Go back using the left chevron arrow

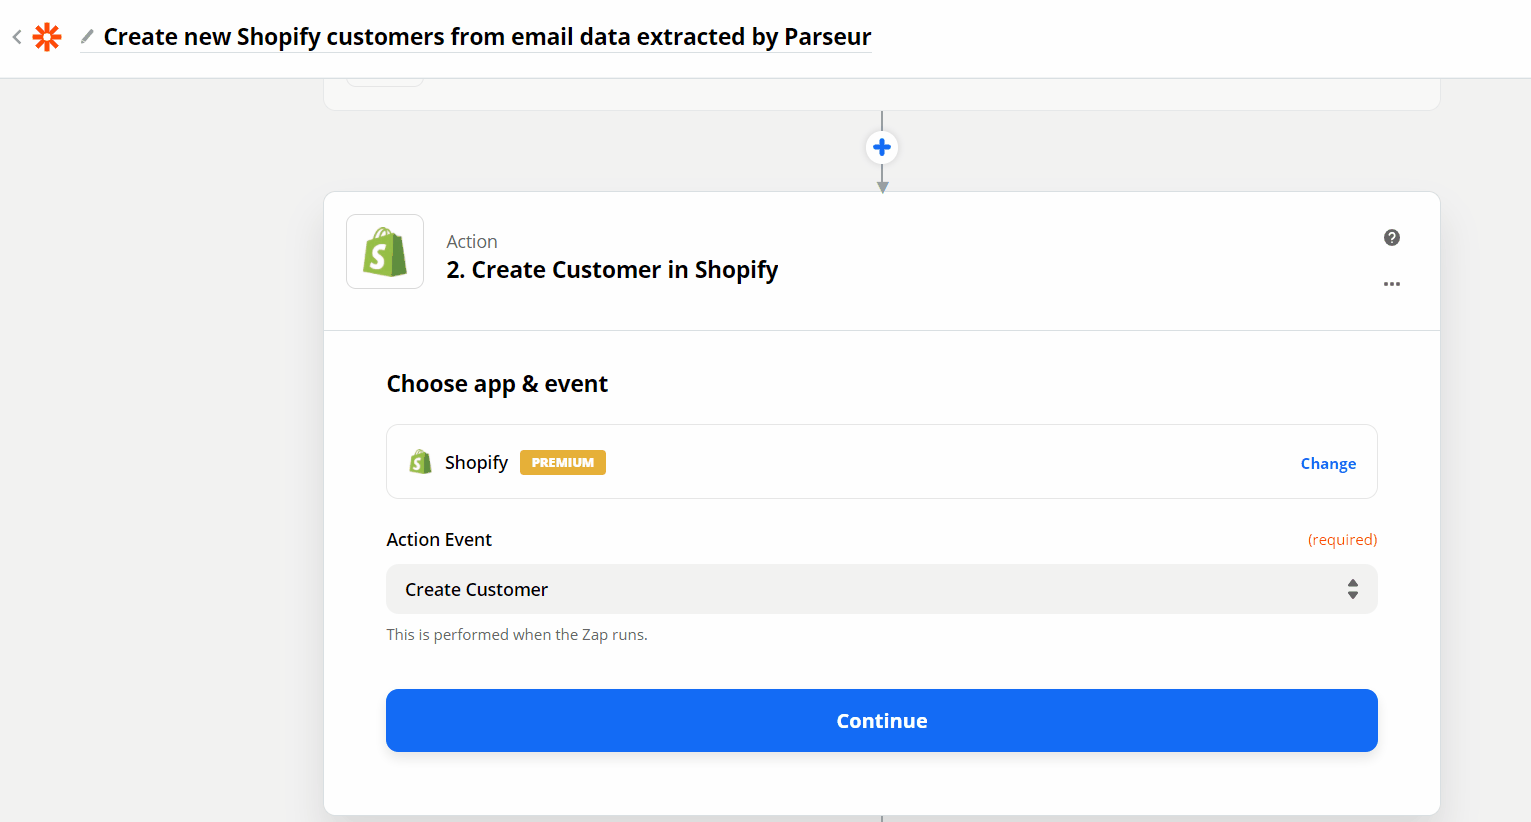[x=17, y=37]
